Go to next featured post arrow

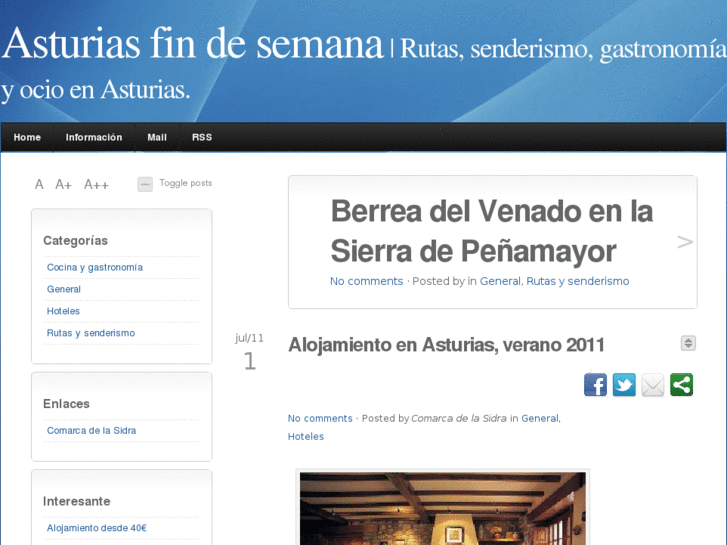pos(685,242)
